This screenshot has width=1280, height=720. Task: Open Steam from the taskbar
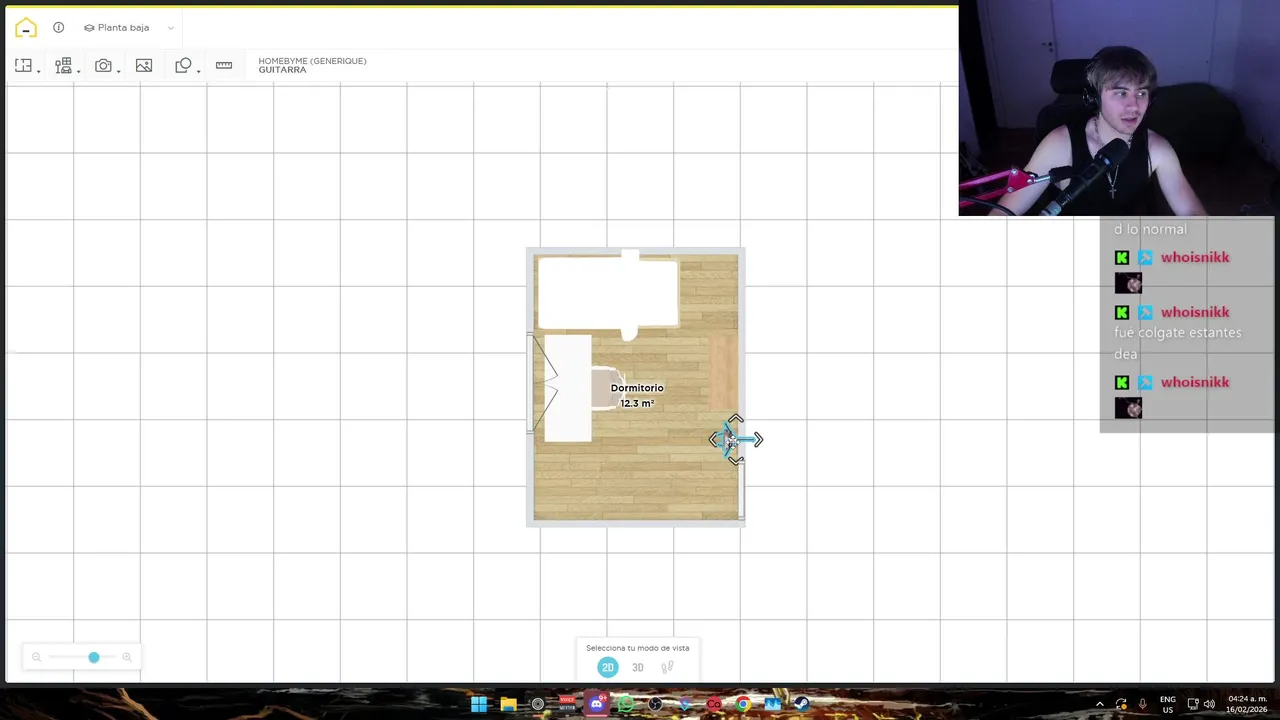point(802,704)
